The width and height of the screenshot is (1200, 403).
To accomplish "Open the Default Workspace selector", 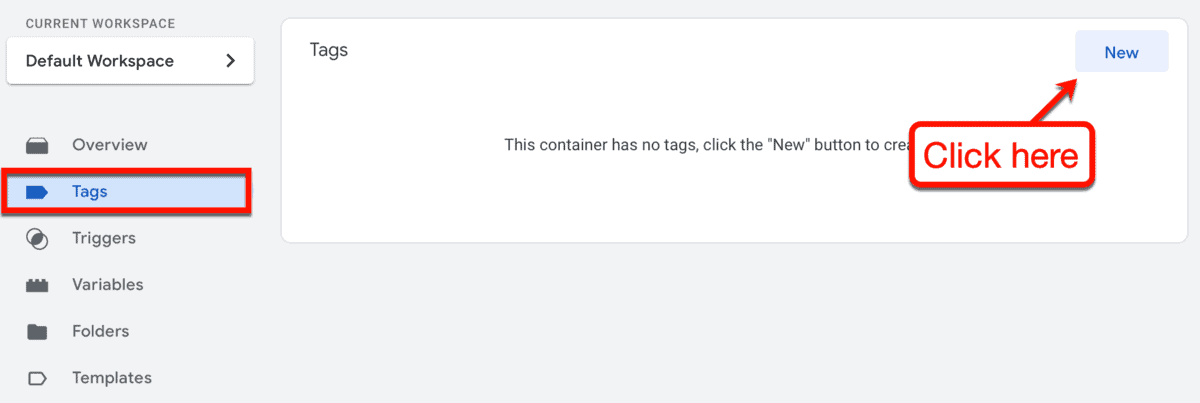I will point(130,61).
